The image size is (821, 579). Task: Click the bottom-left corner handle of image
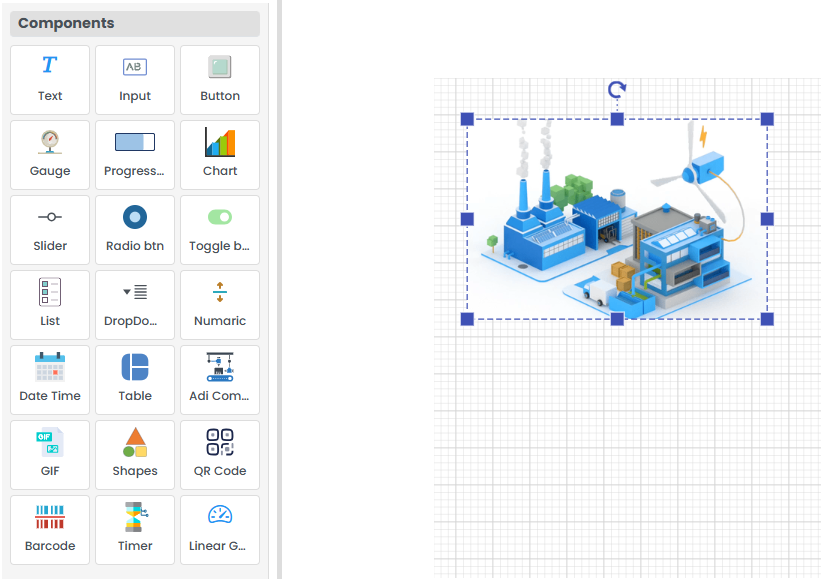click(467, 319)
